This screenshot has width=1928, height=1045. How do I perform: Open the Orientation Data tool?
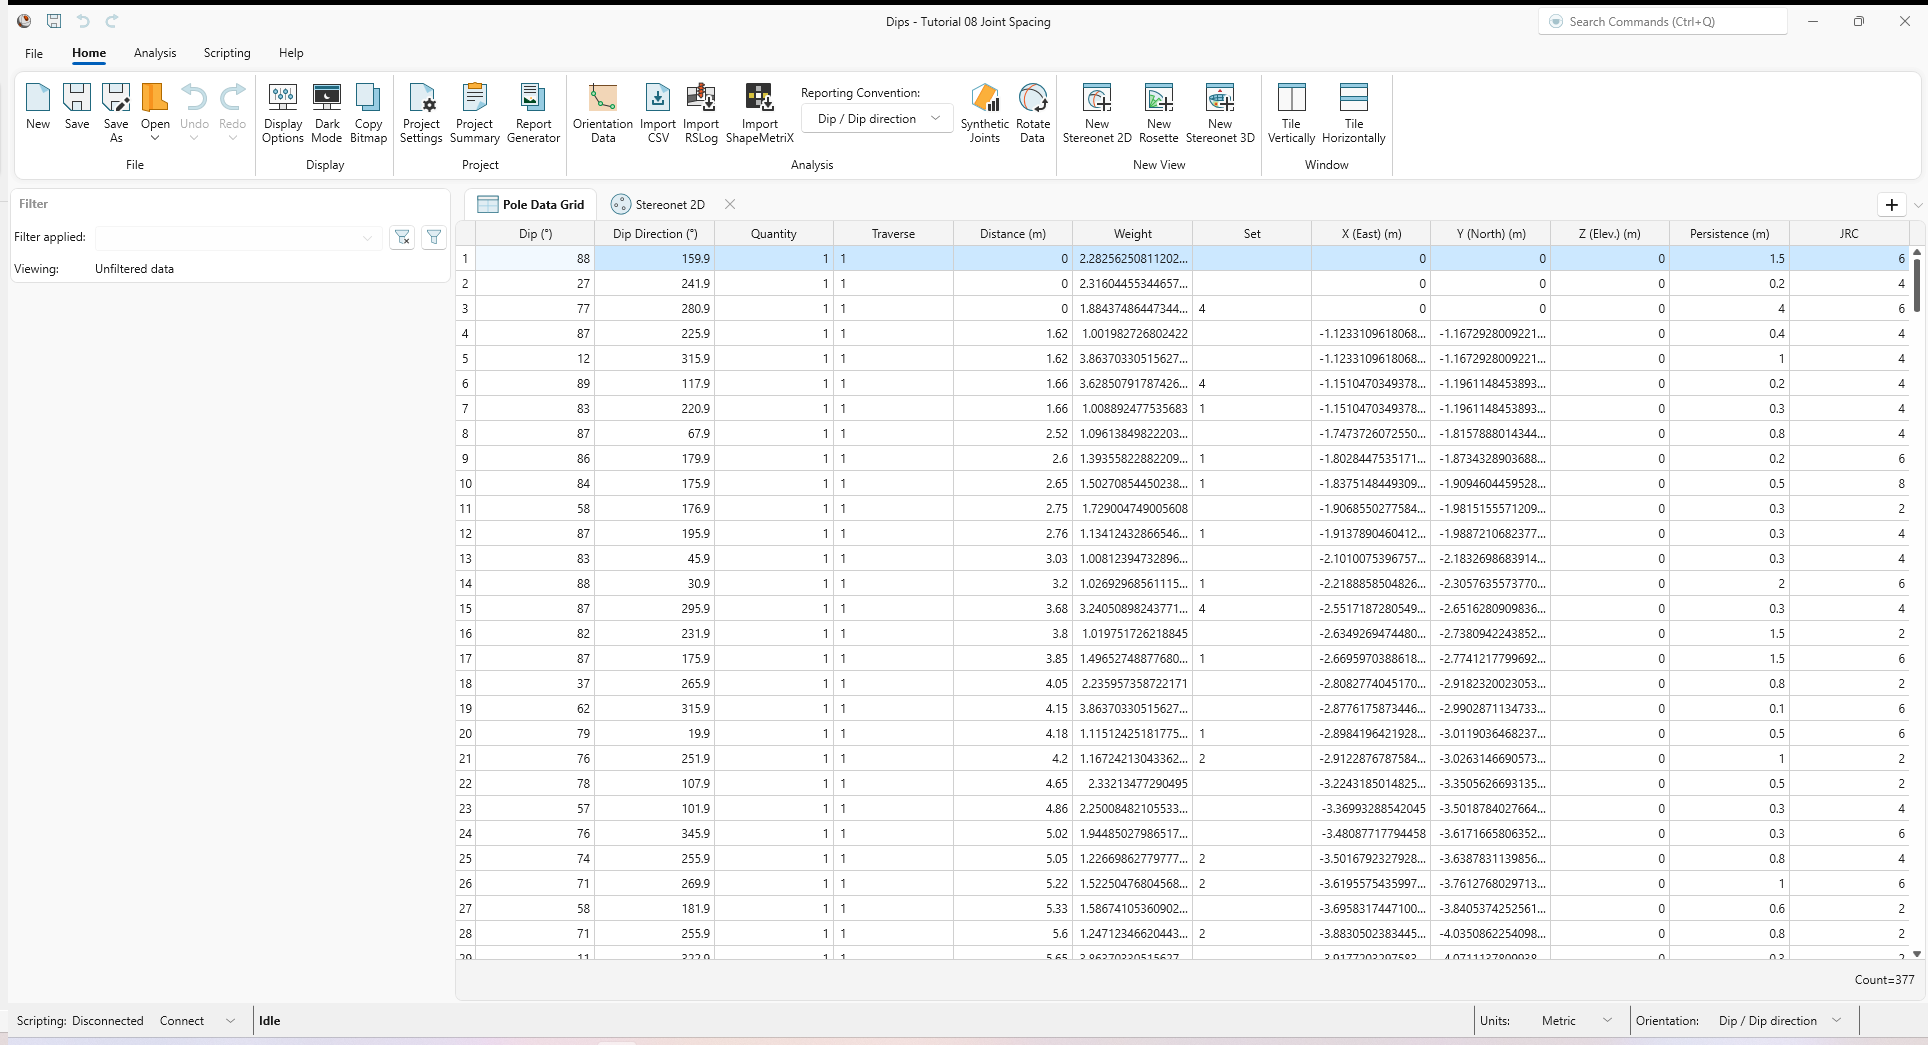[x=601, y=110]
